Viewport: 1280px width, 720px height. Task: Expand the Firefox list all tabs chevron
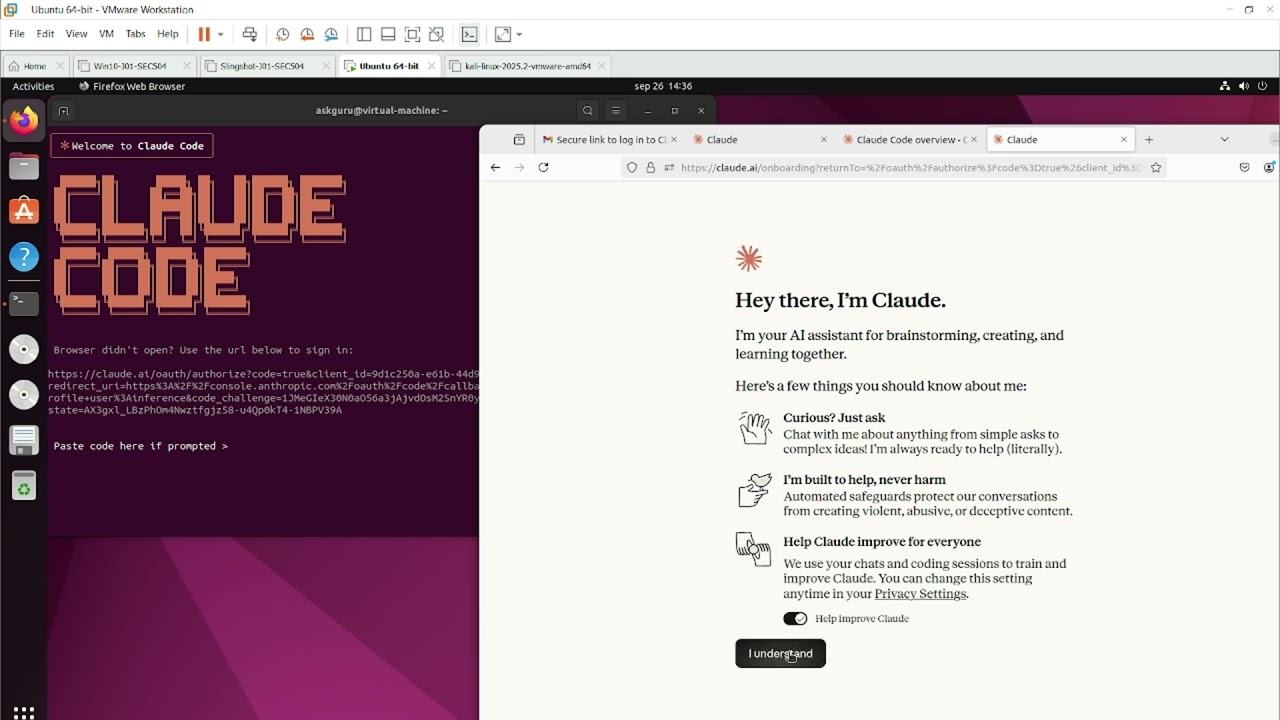pyautogui.click(x=1224, y=140)
